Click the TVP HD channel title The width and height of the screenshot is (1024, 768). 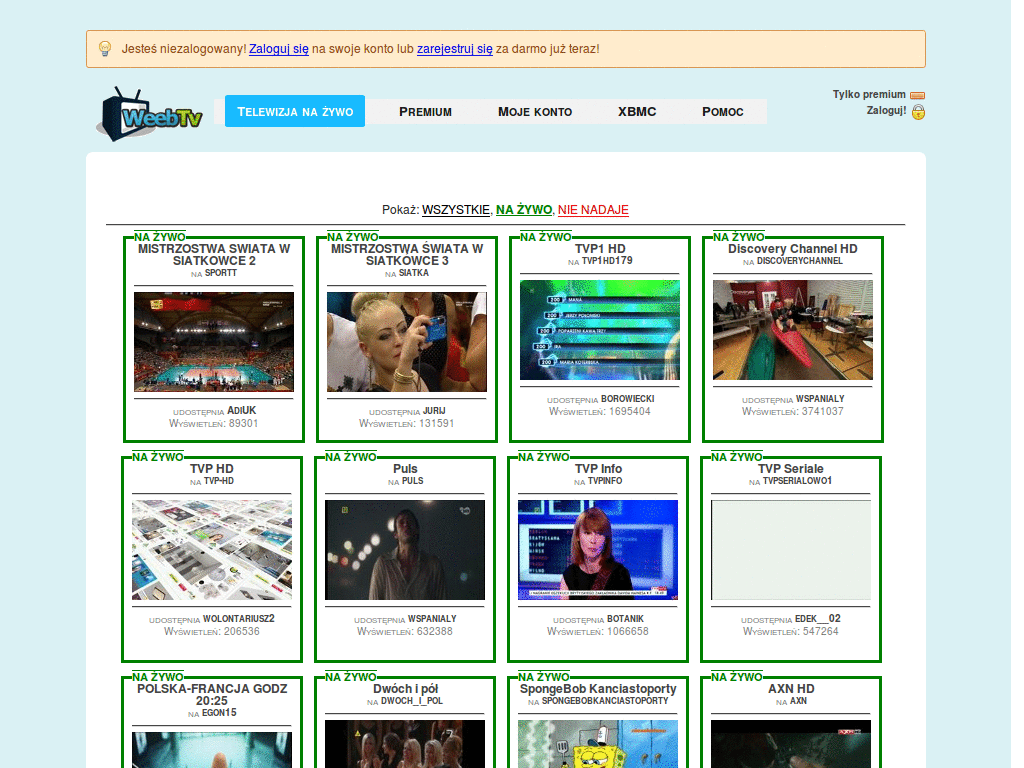(x=212, y=469)
